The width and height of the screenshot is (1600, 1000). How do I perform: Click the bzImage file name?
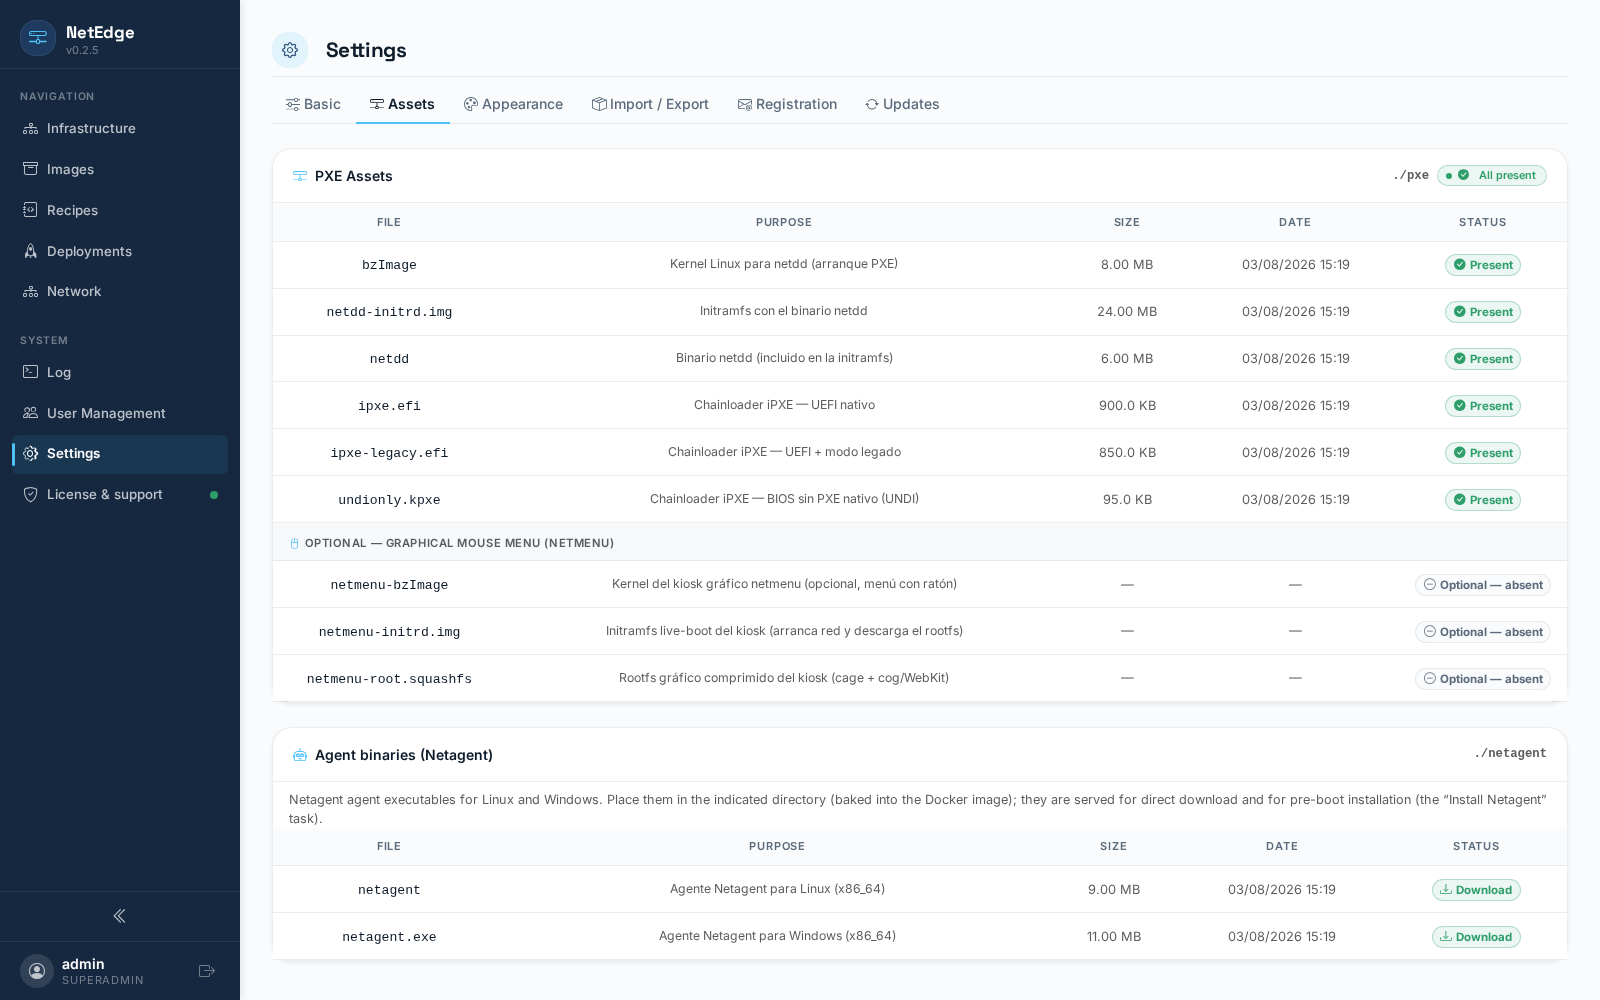(x=389, y=265)
